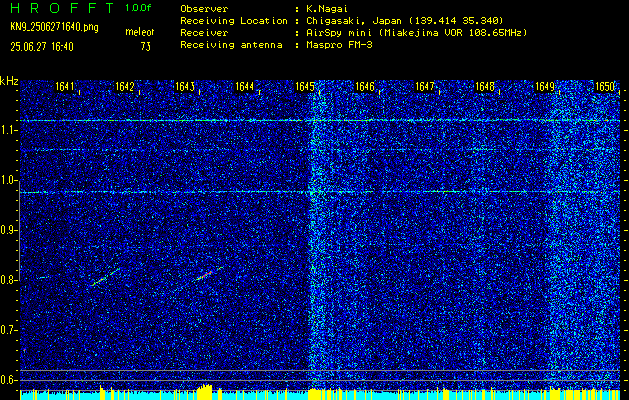Click the AirSpy mini receiver description

pos(416,33)
